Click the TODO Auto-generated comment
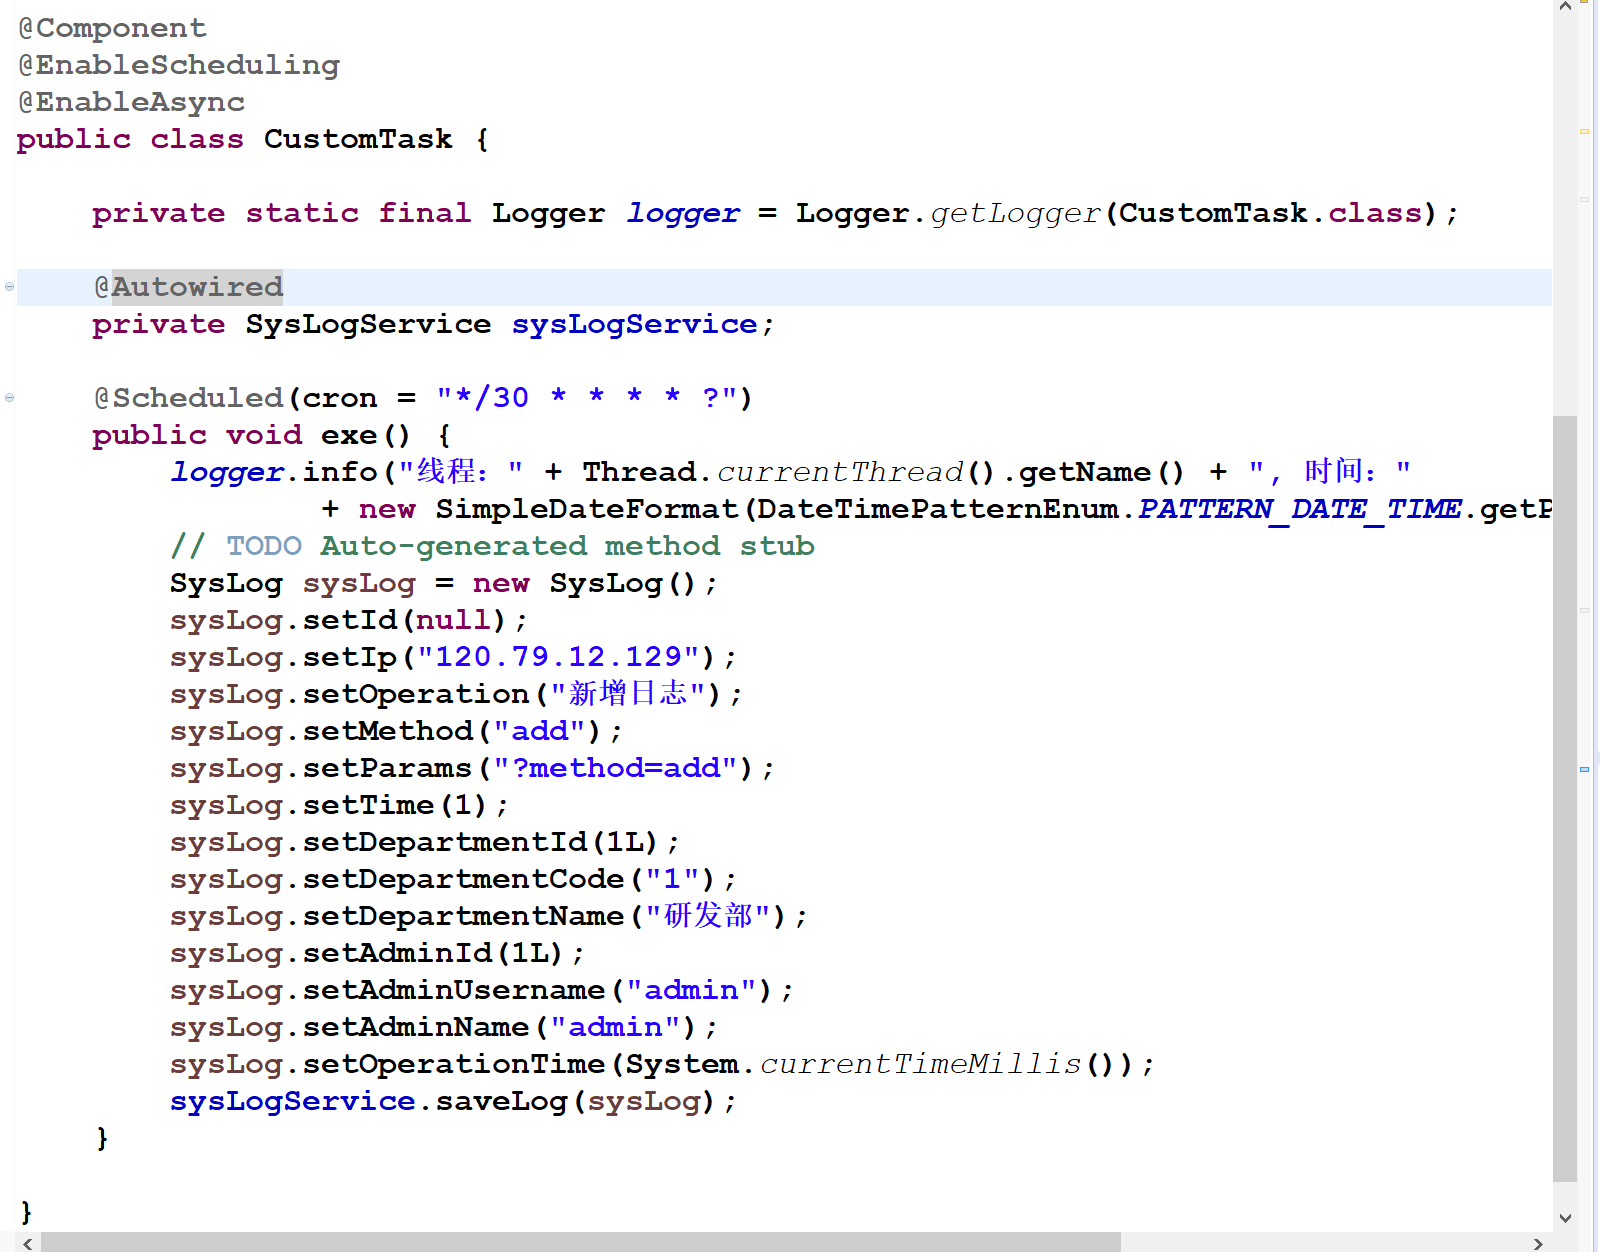This screenshot has height=1252, width=1600. click(492, 547)
